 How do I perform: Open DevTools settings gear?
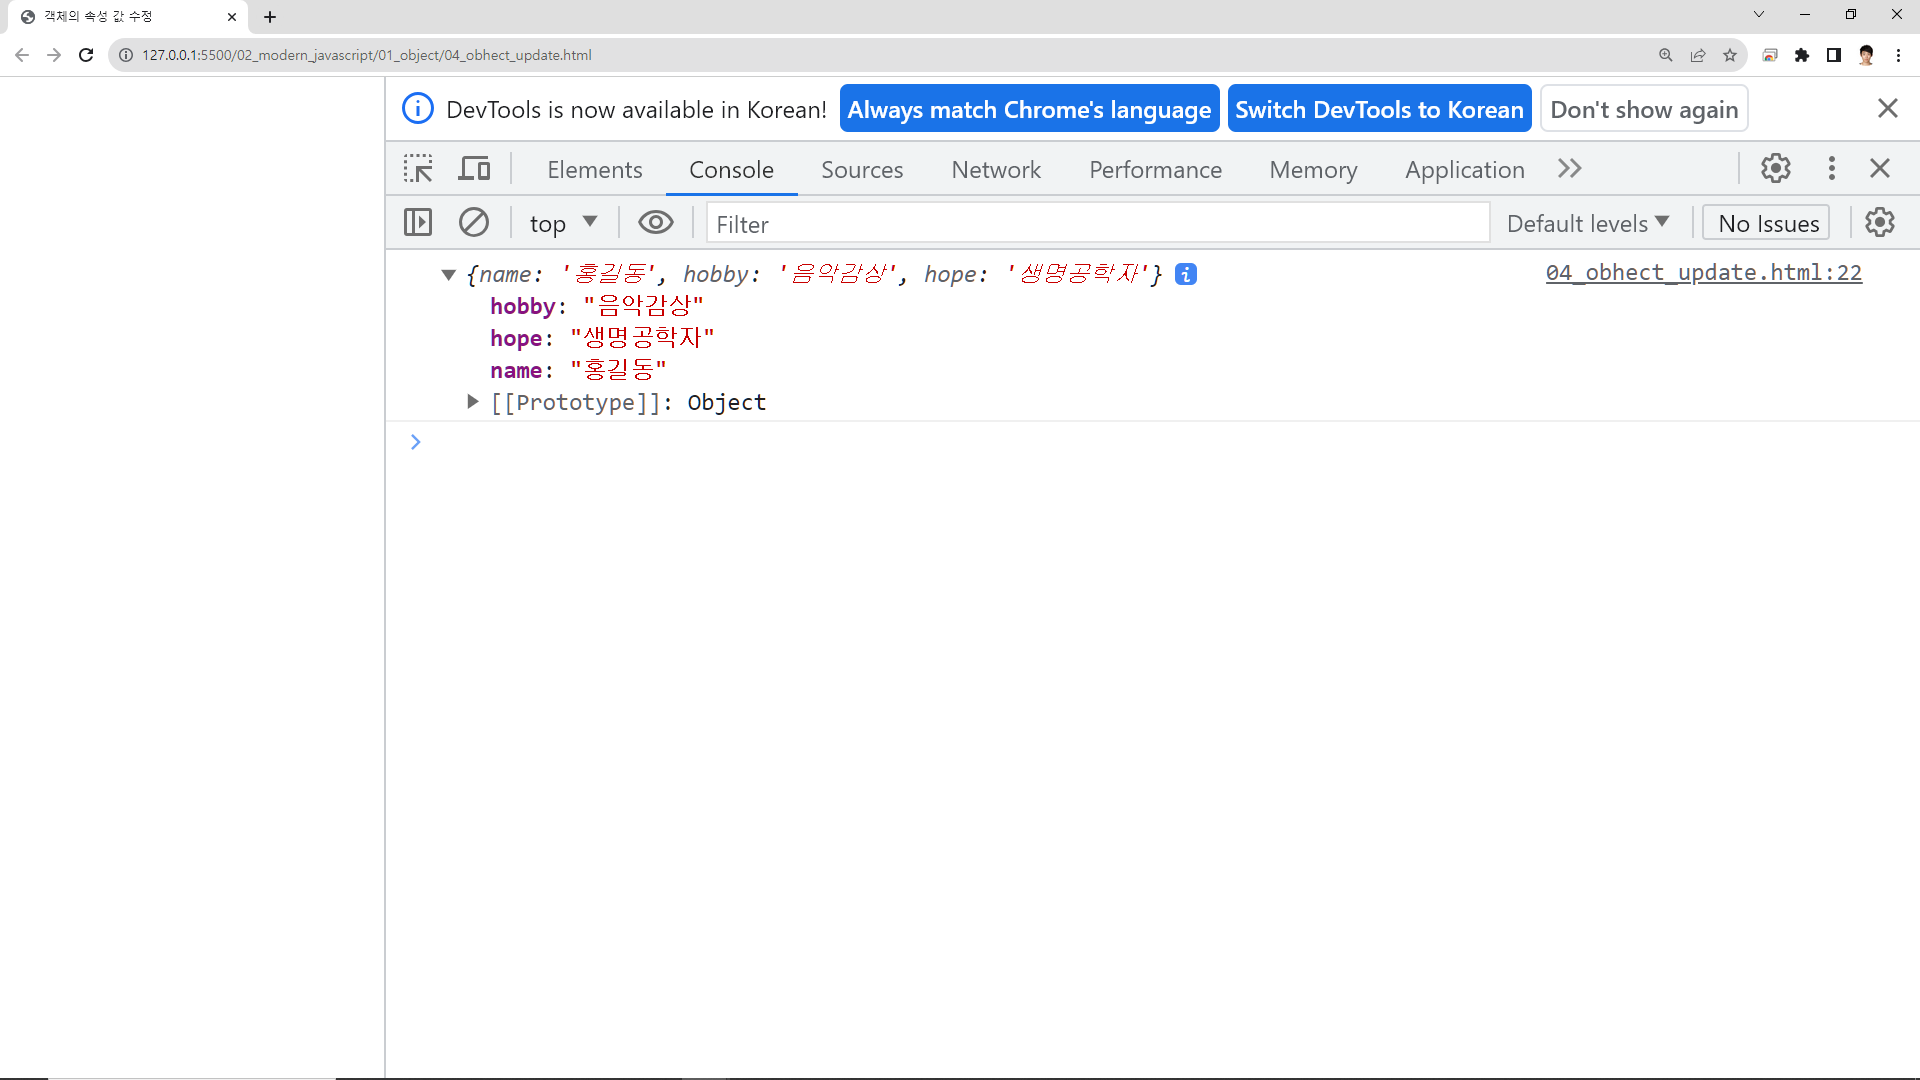pyautogui.click(x=1776, y=169)
